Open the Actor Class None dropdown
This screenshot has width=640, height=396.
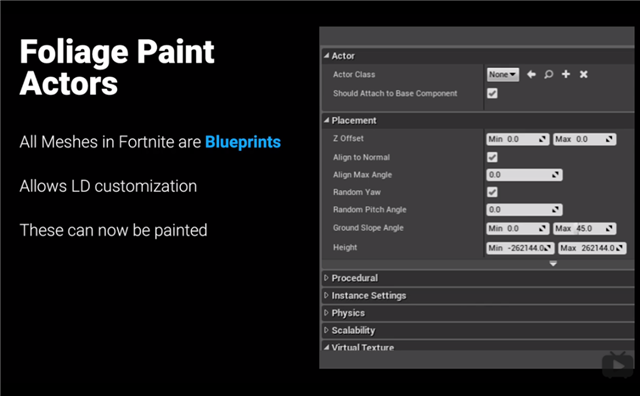(x=503, y=74)
